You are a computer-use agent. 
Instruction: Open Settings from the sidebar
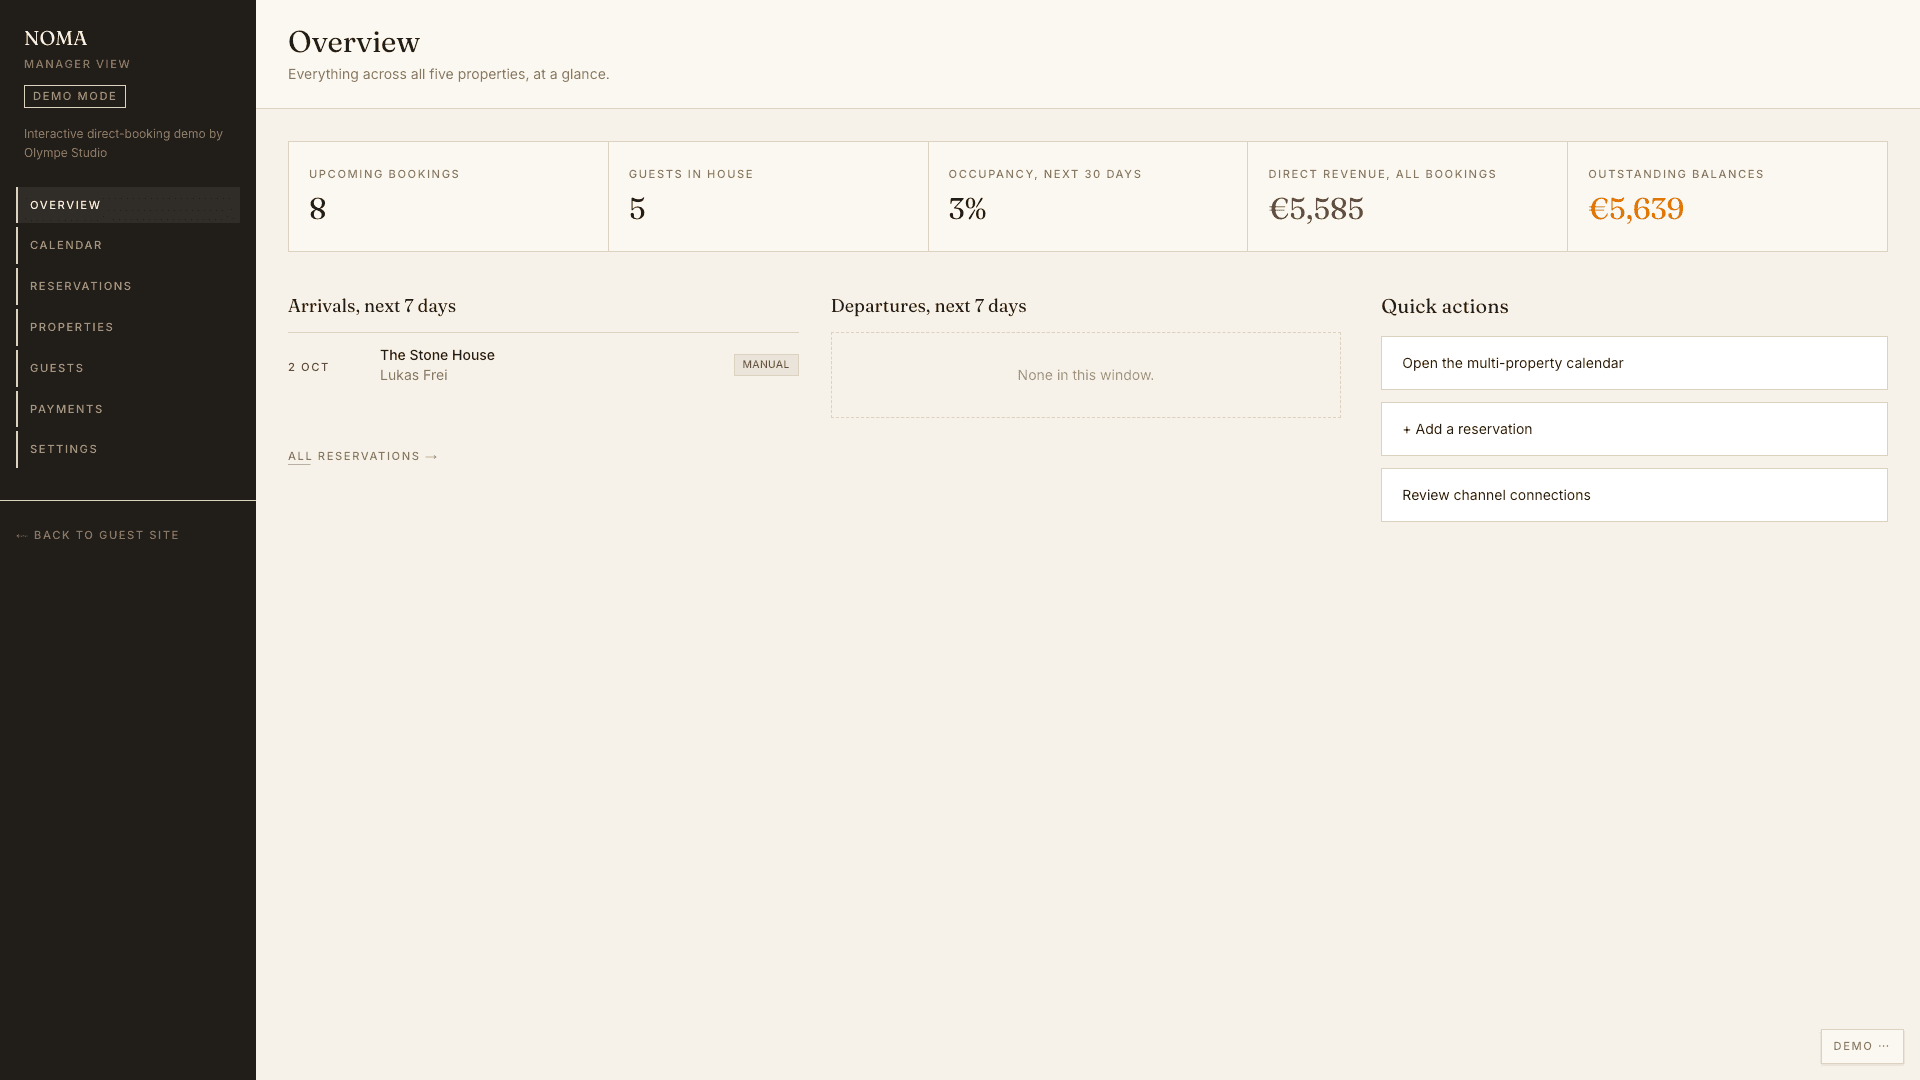point(128,449)
